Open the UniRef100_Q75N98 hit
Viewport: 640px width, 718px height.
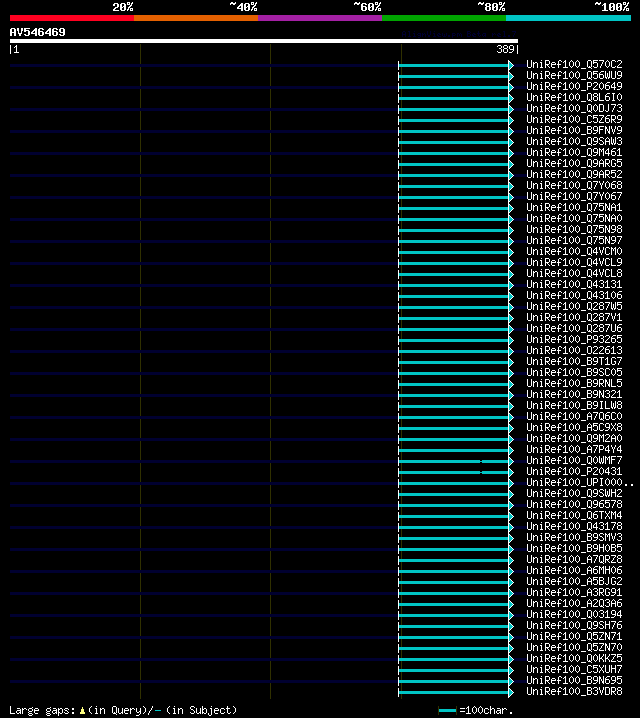pyautogui.click(x=574, y=229)
